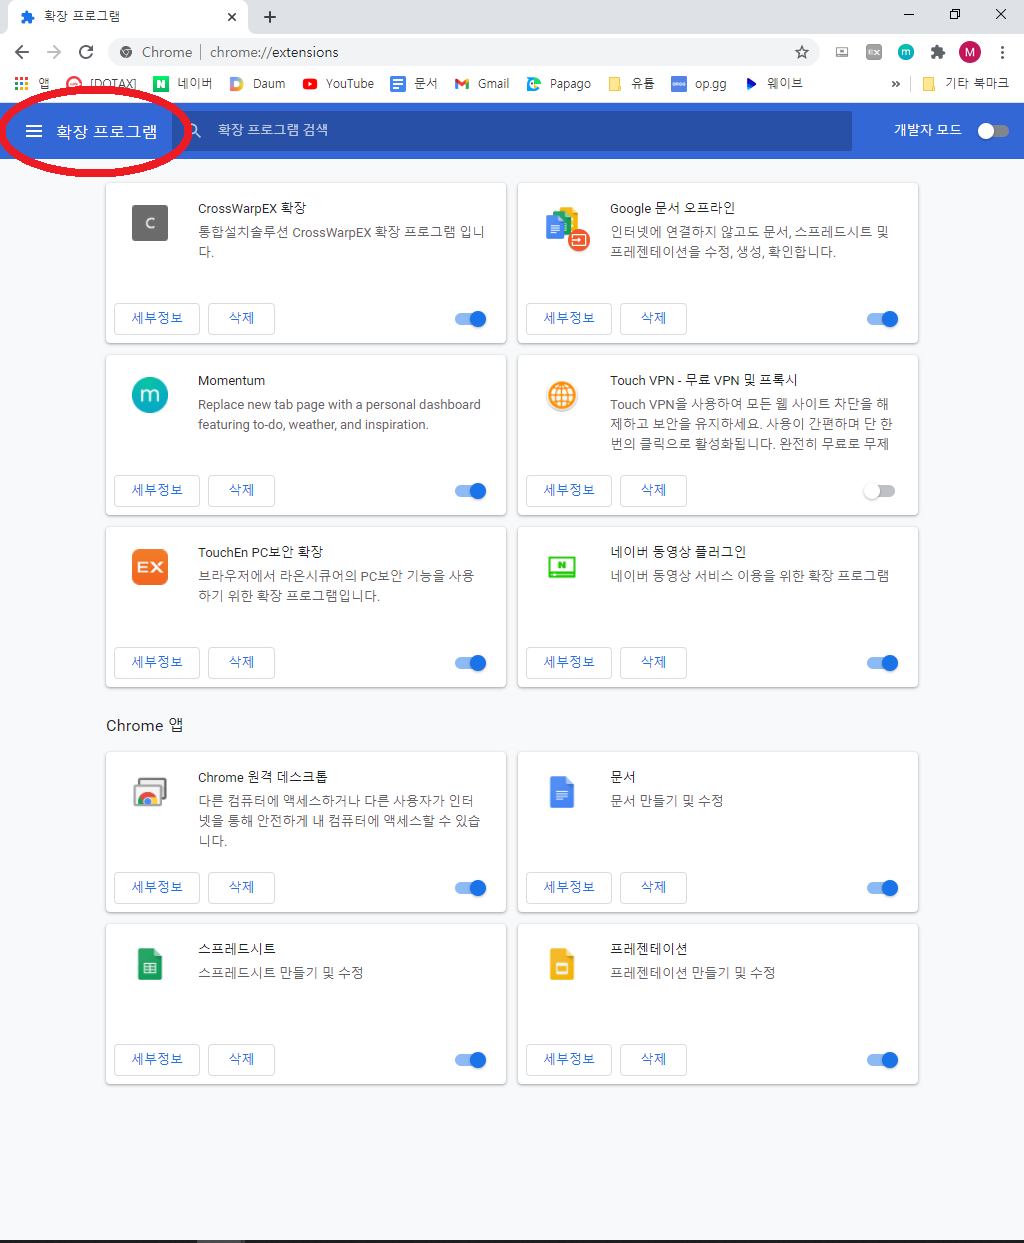The image size is (1024, 1243).
Task: Open the profile avatar M
Action: [x=969, y=52]
